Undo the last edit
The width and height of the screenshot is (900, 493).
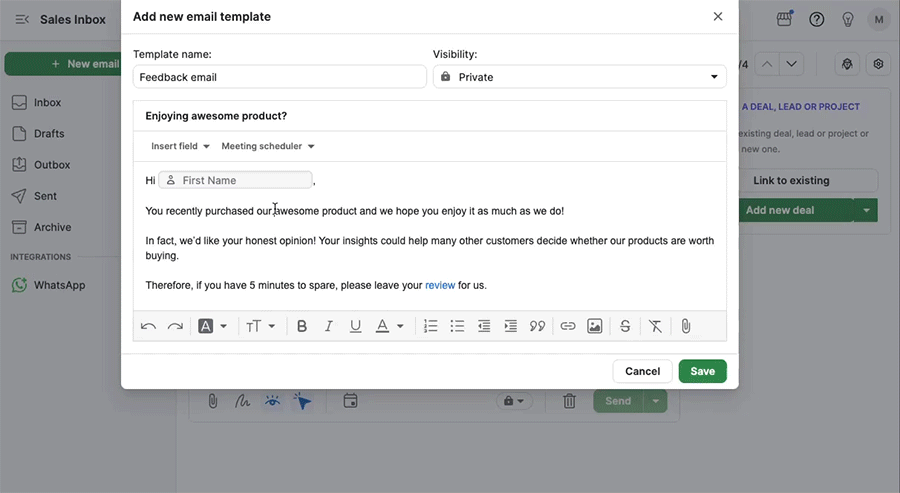point(148,326)
